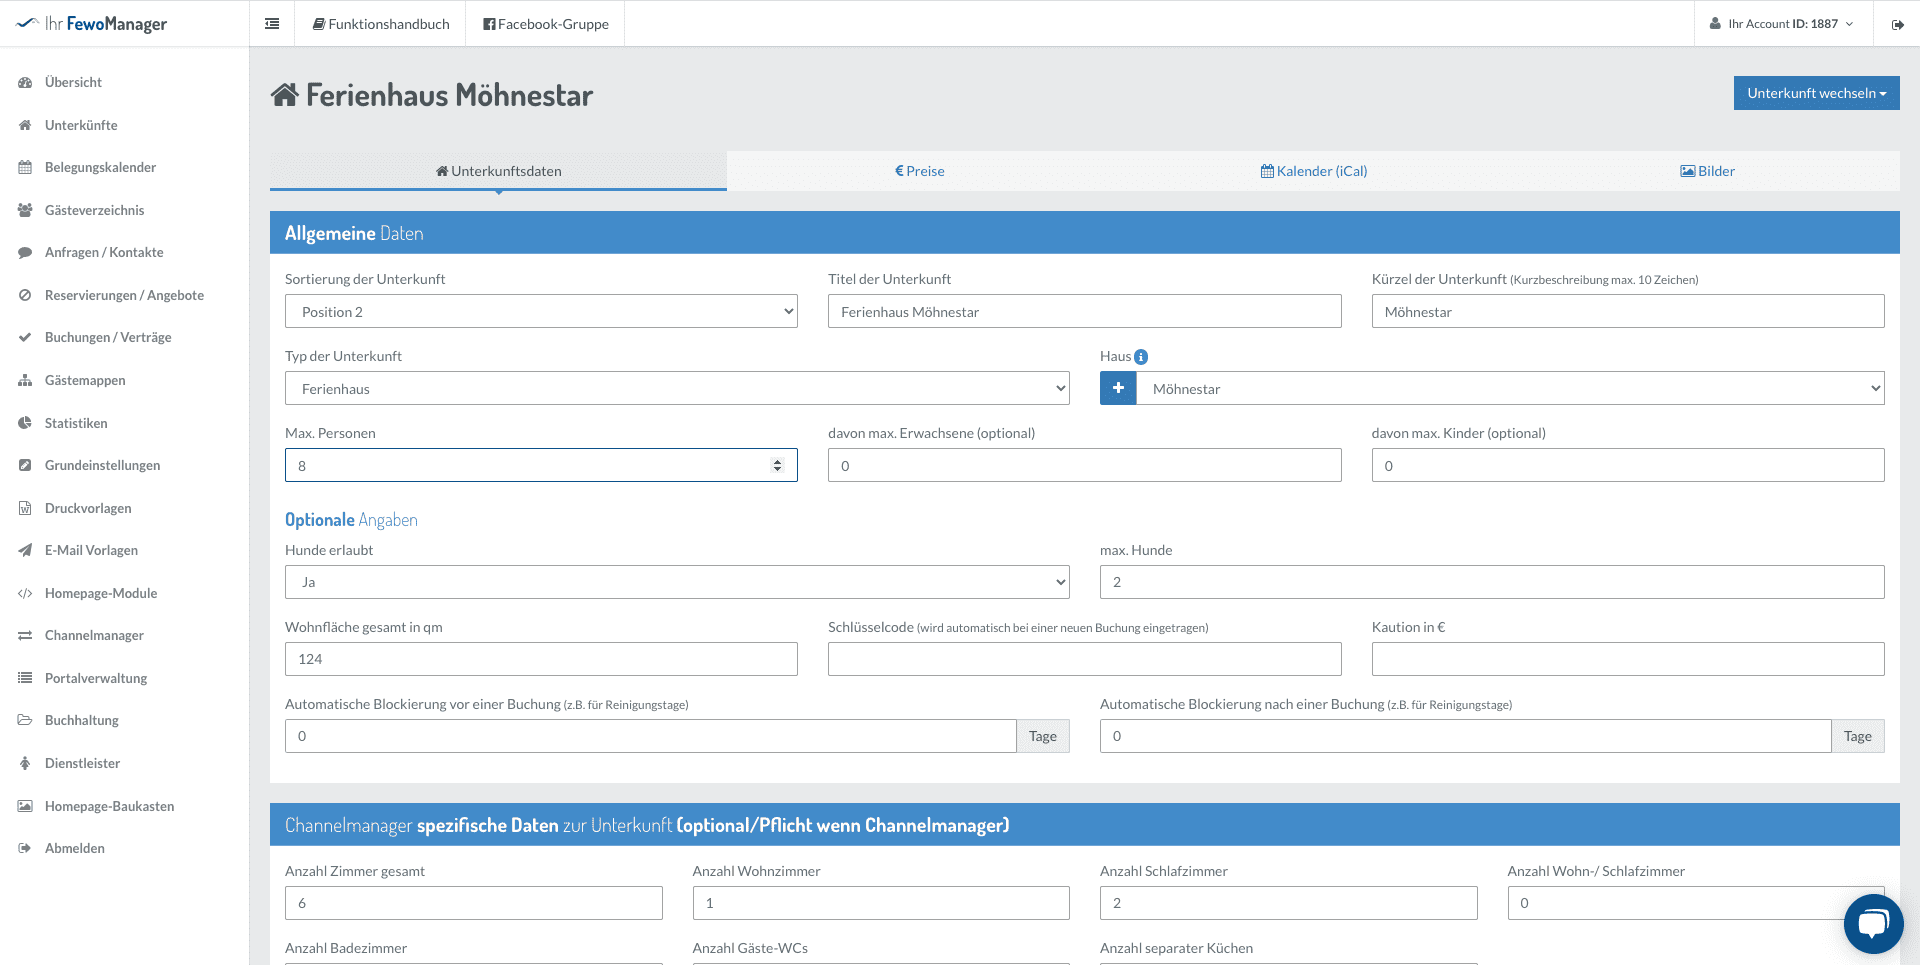Toggle the sidebar with the hamburger icon
Viewport: 1920px width, 965px height.
tap(272, 24)
